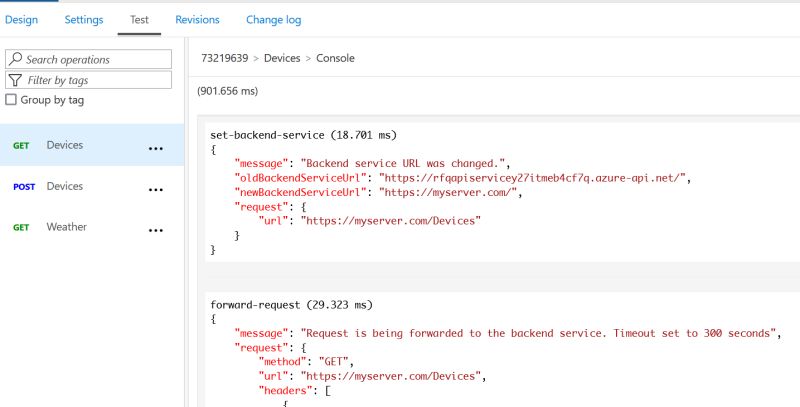Click the url value in set-backend-service request
The height and width of the screenshot is (407, 800).
390,221
